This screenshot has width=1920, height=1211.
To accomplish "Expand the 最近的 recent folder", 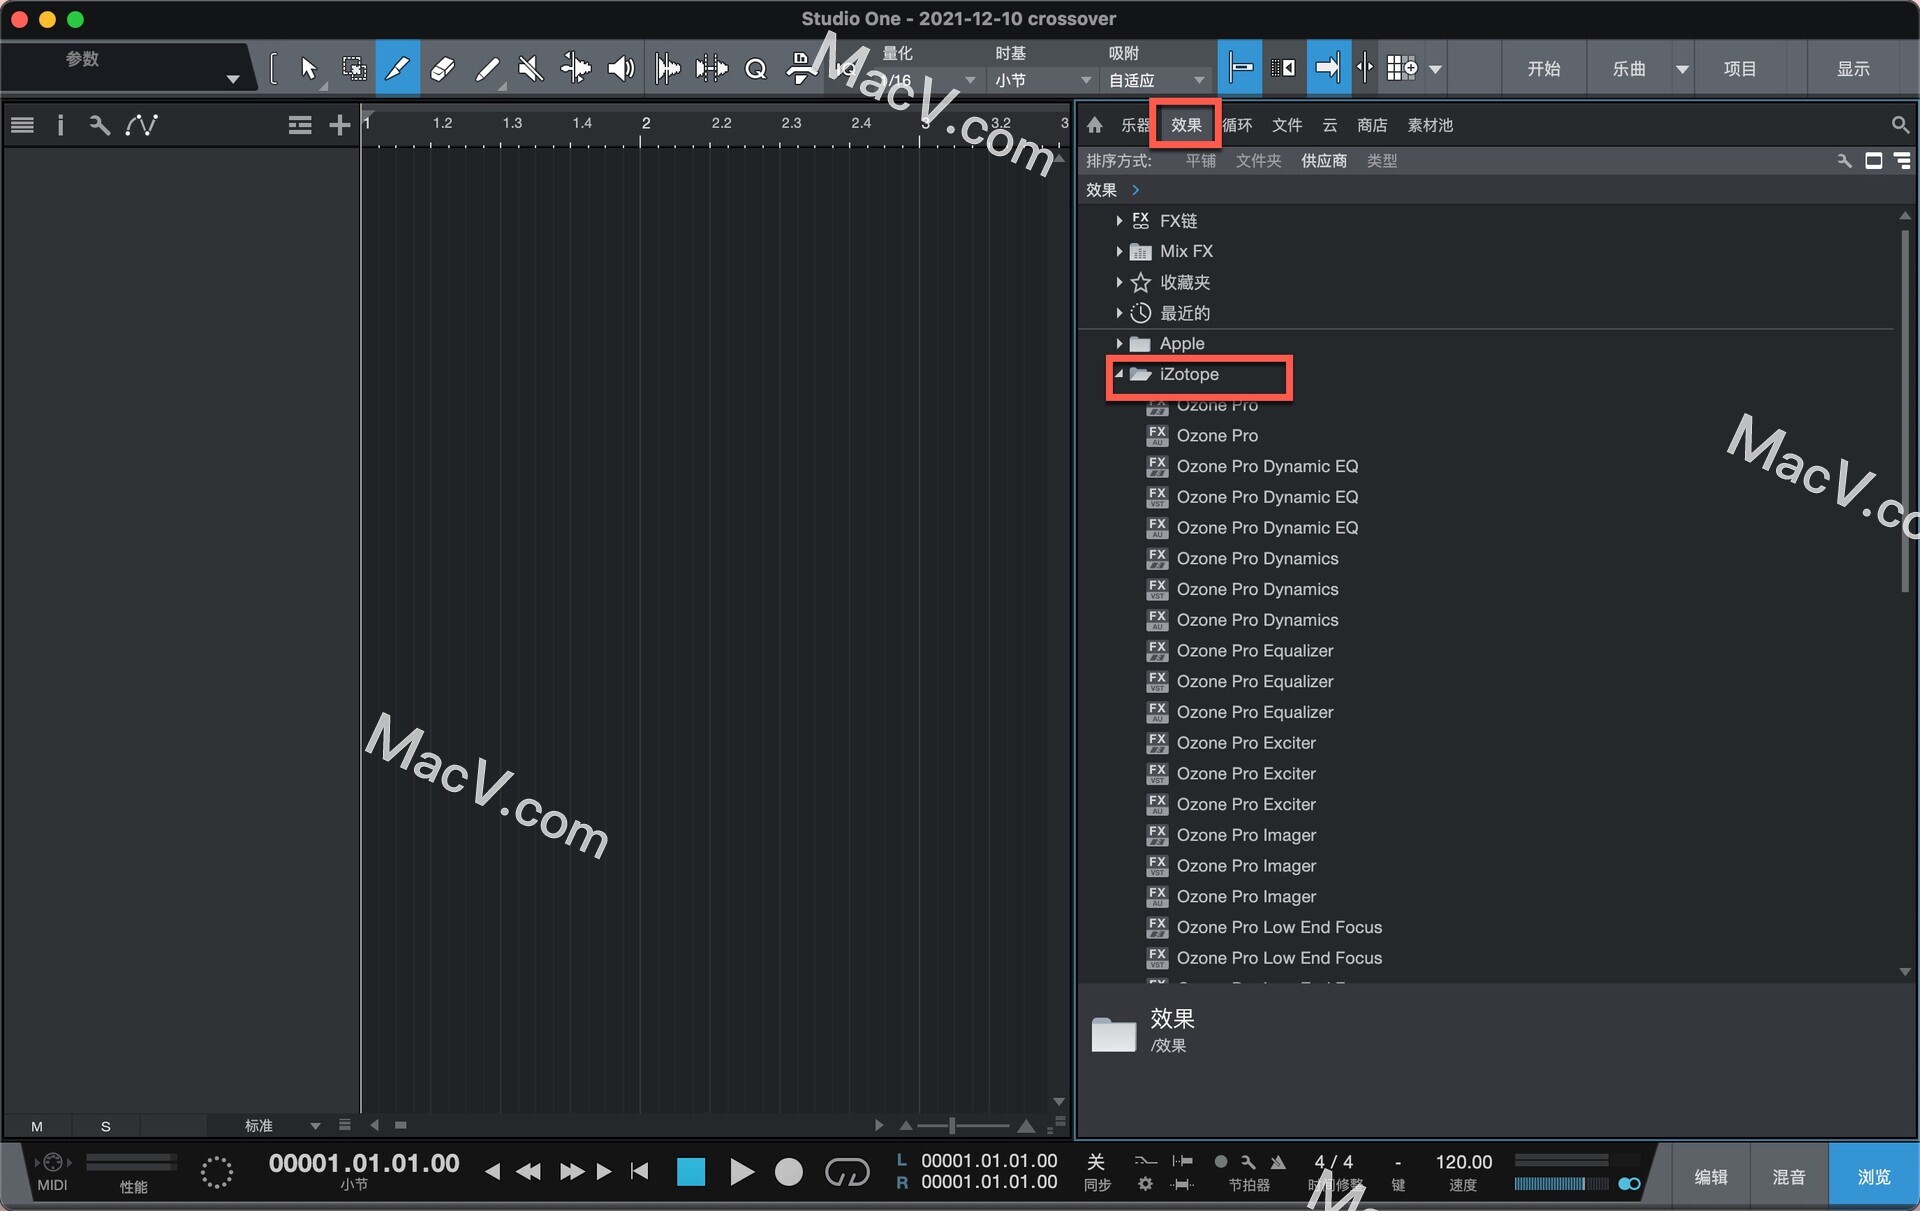I will pos(1119,313).
